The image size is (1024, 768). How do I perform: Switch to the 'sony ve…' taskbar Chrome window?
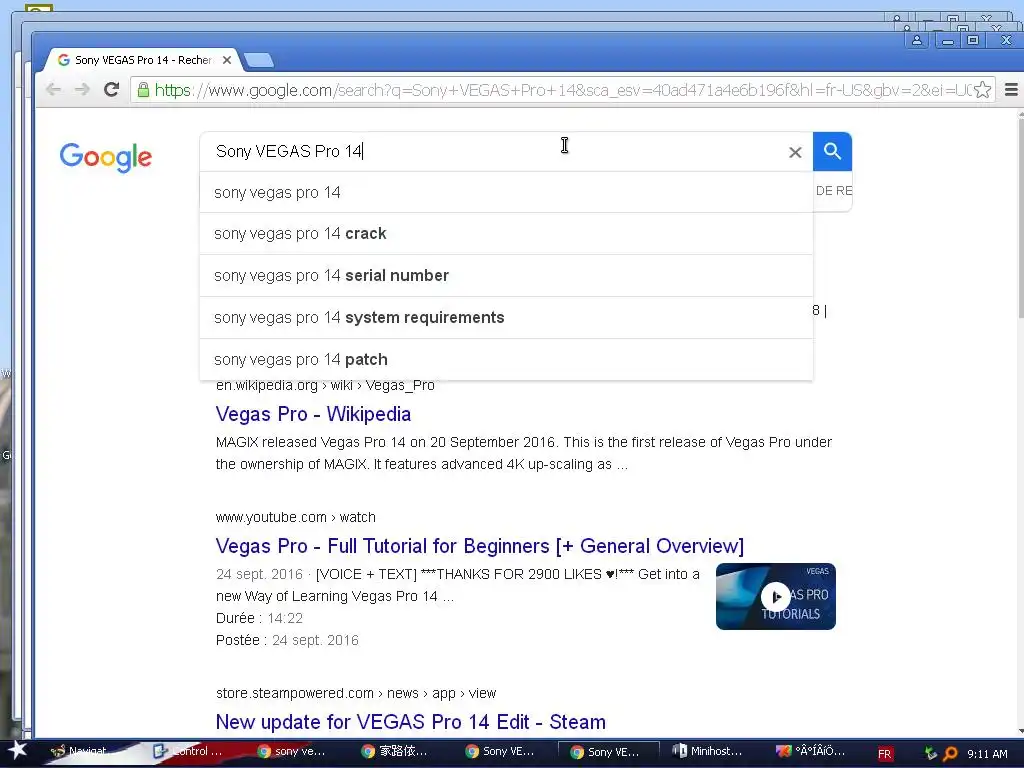291,751
